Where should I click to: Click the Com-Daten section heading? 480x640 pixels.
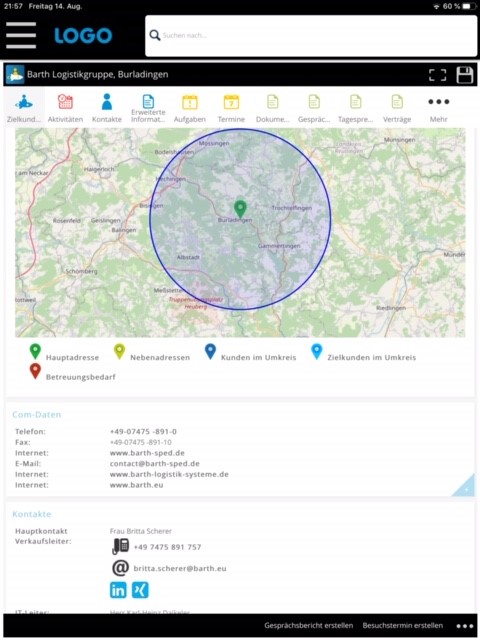(37, 415)
